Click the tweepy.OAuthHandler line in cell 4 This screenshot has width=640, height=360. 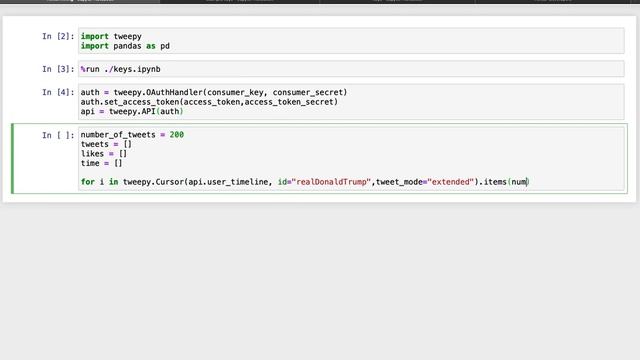214,92
